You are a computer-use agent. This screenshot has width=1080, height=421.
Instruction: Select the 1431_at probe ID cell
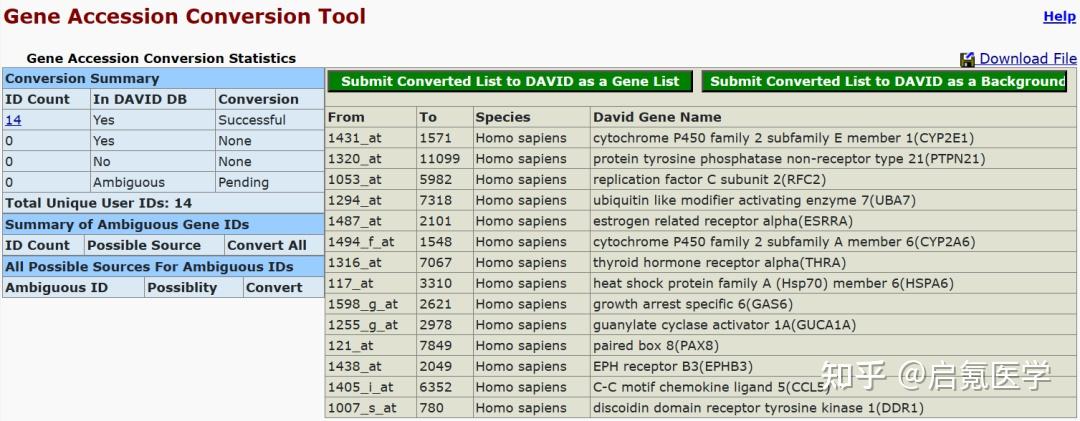(354, 138)
